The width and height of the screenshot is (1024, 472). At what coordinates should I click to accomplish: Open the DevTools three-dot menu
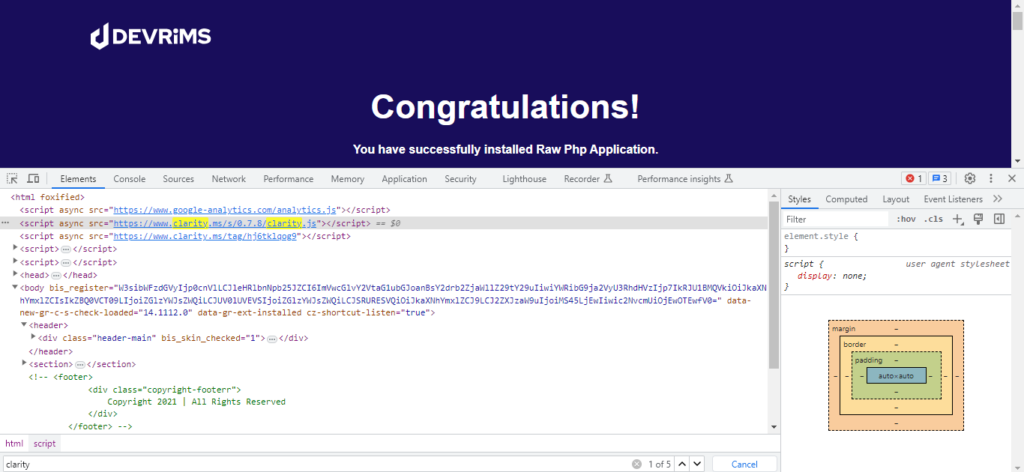click(x=991, y=179)
